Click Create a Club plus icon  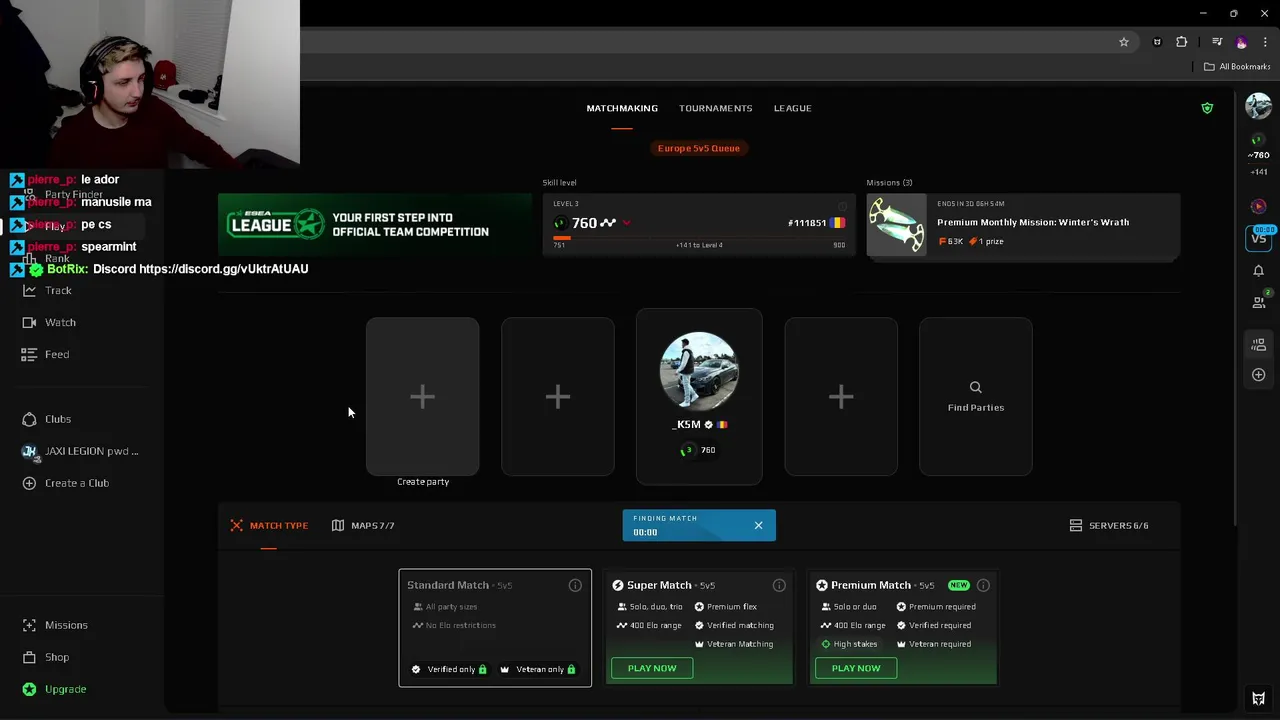pyautogui.click(x=29, y=483)
